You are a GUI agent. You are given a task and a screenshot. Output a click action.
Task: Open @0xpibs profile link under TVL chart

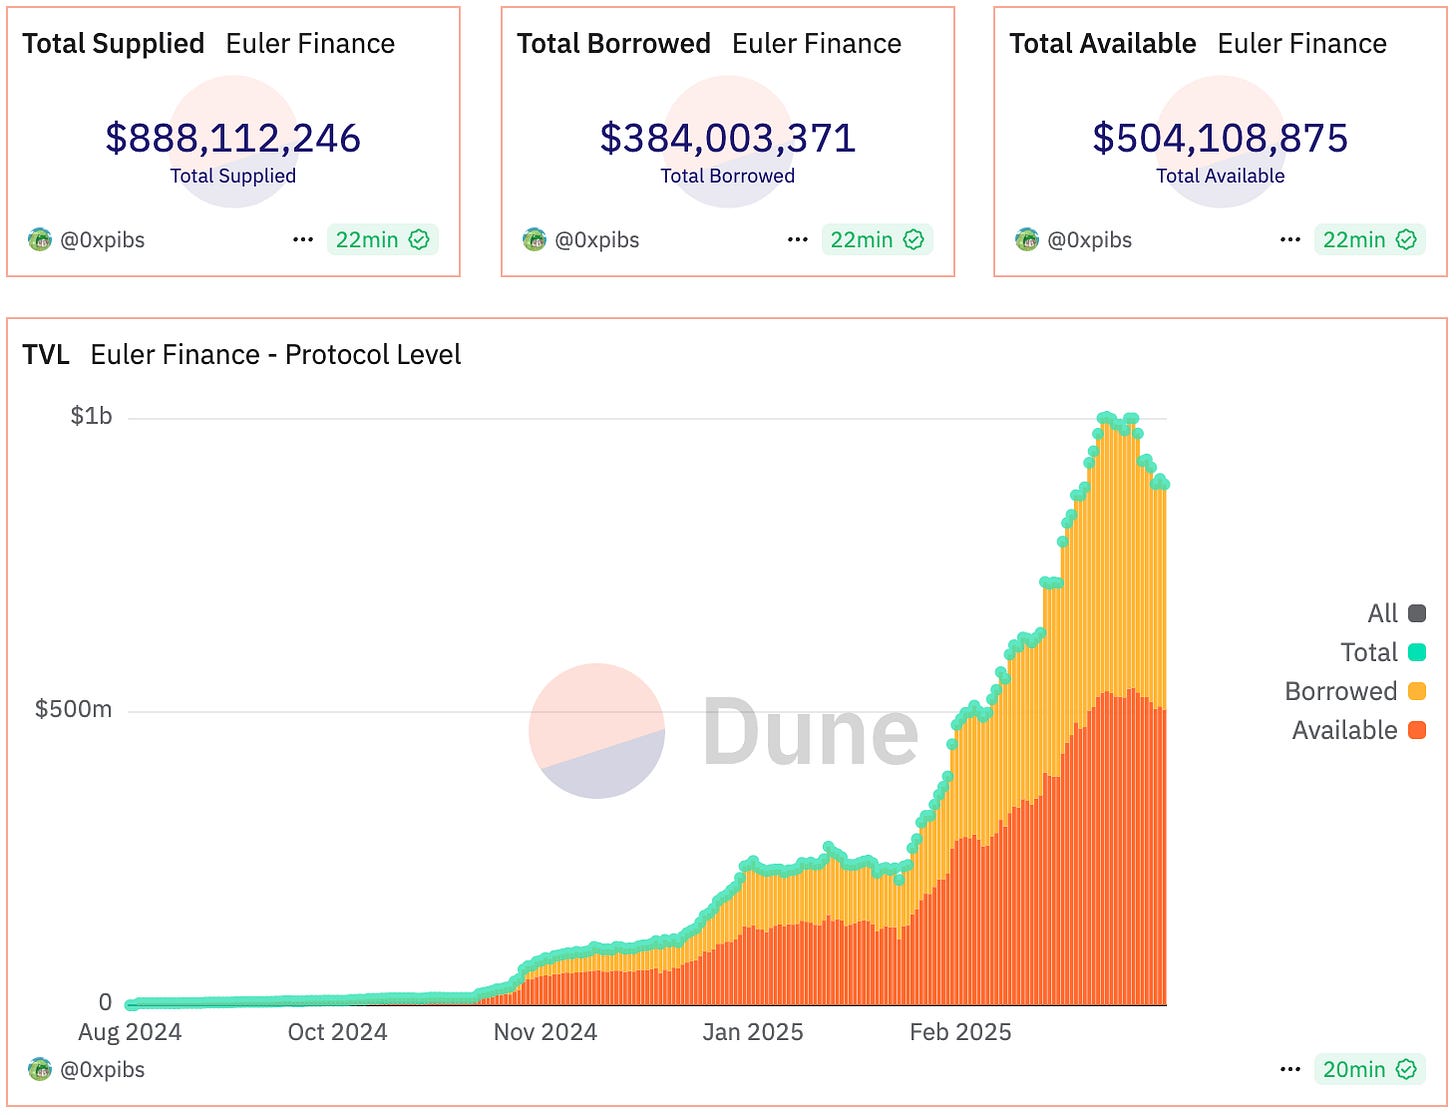tap(102, 1070)
